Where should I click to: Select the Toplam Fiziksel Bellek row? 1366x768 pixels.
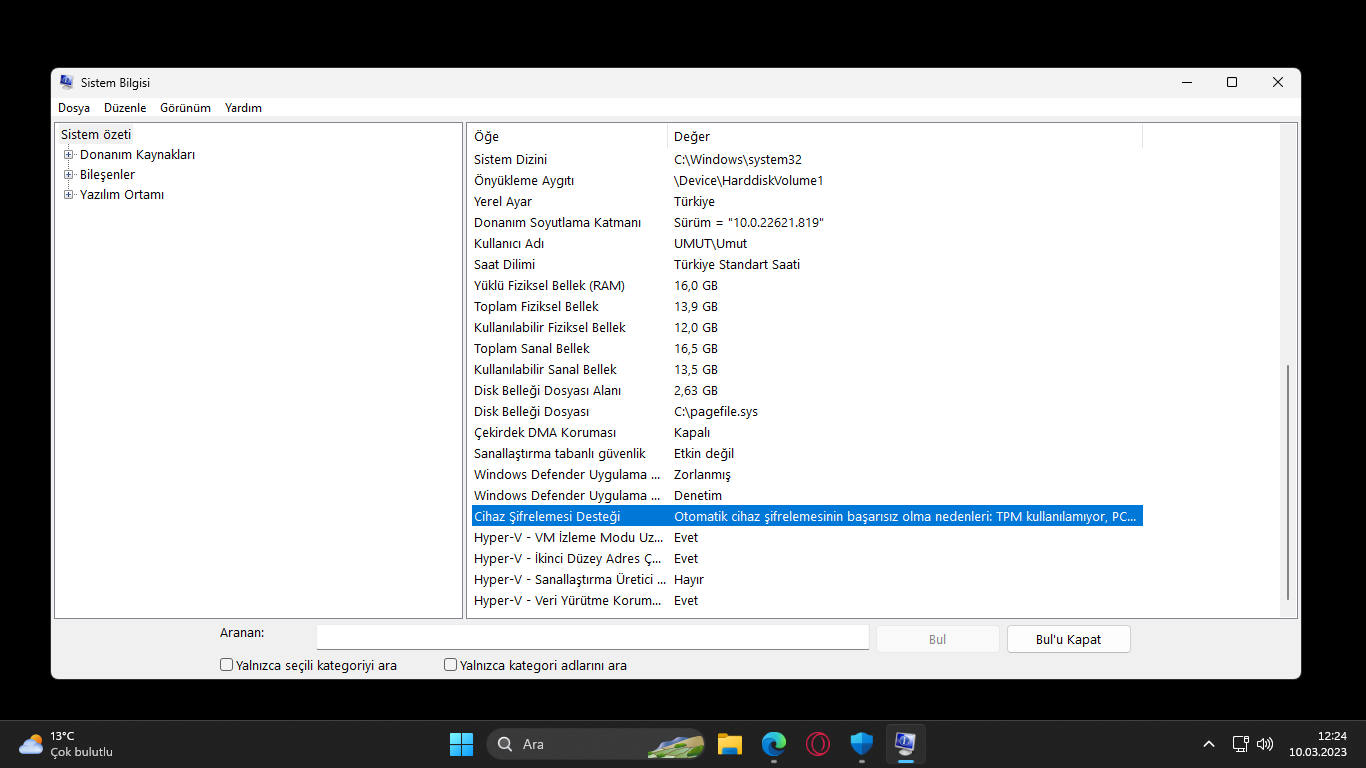tap(806, 307)
